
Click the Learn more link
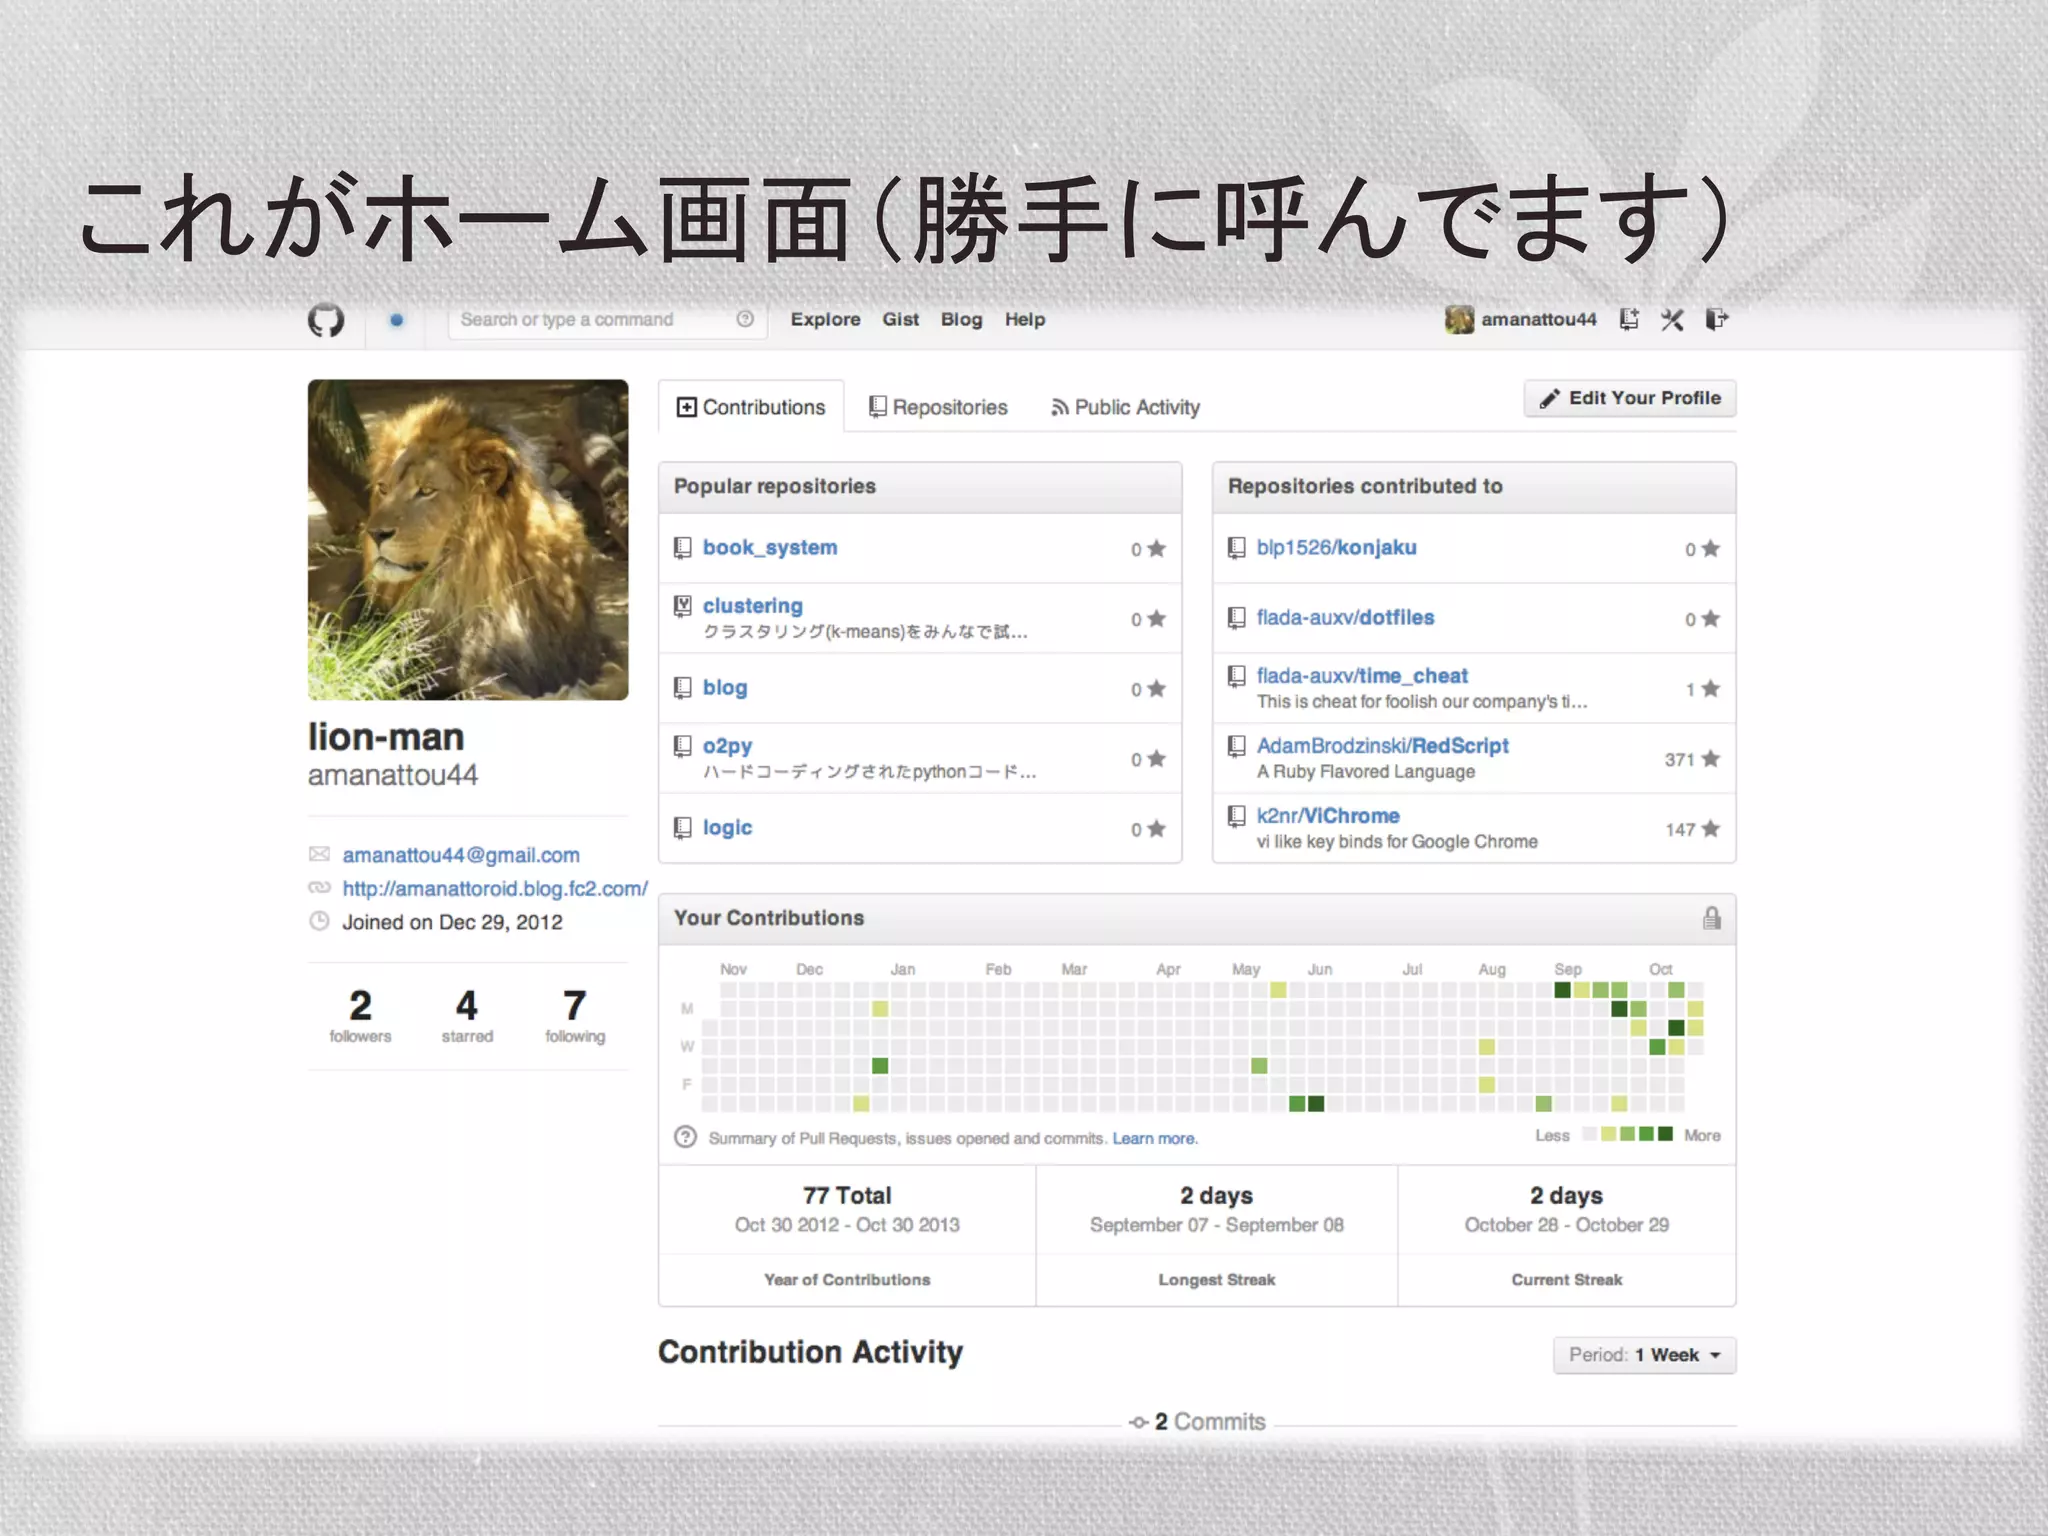[1154, 1138]
